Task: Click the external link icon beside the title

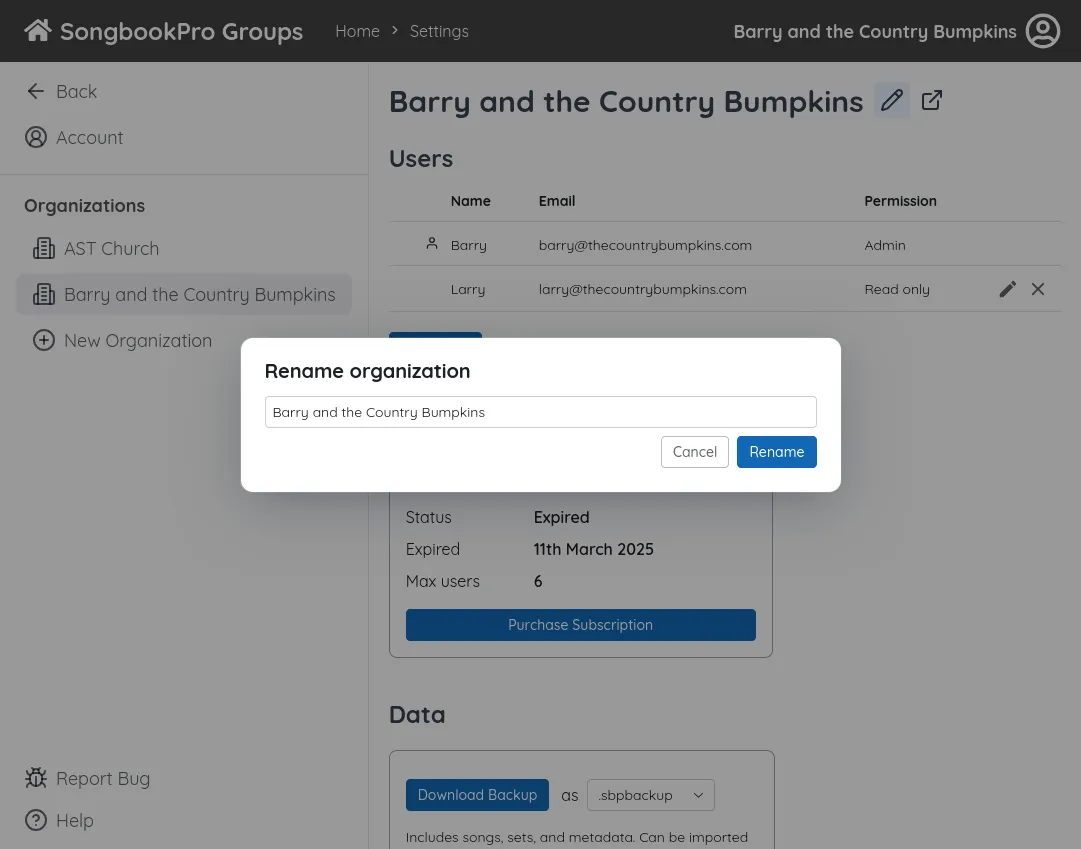Action: tap(931, 100)
